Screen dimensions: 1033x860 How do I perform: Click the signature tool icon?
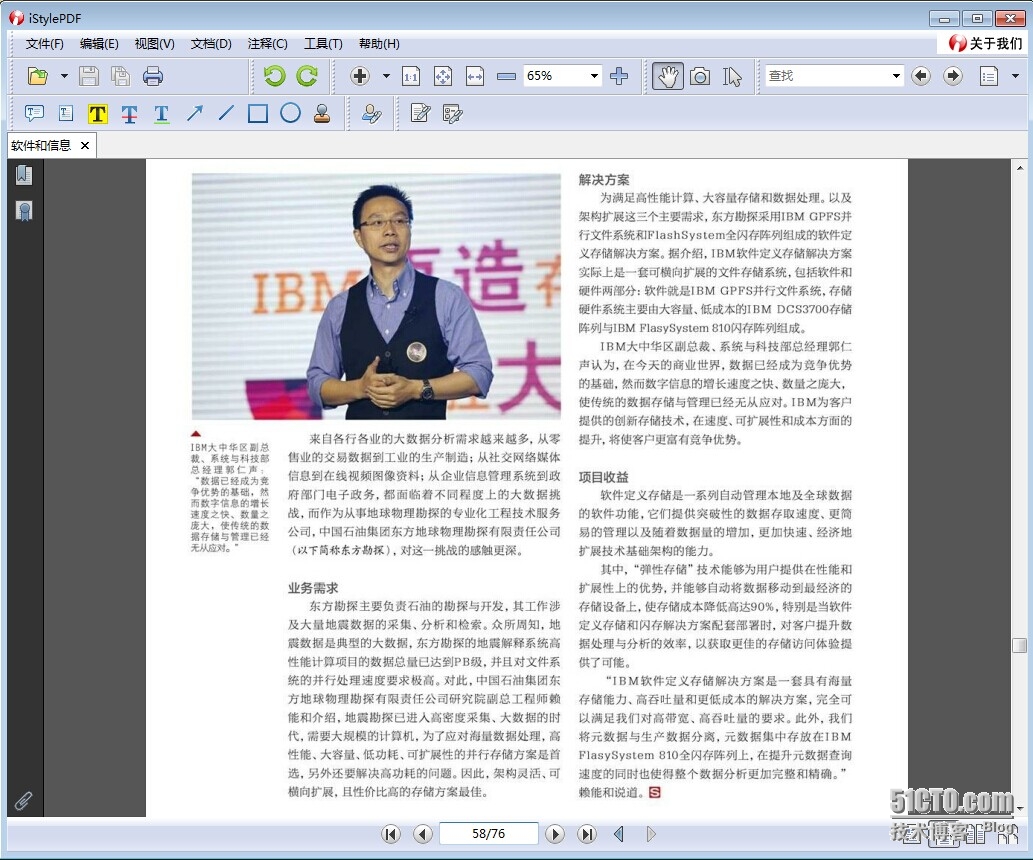(371, 114)
